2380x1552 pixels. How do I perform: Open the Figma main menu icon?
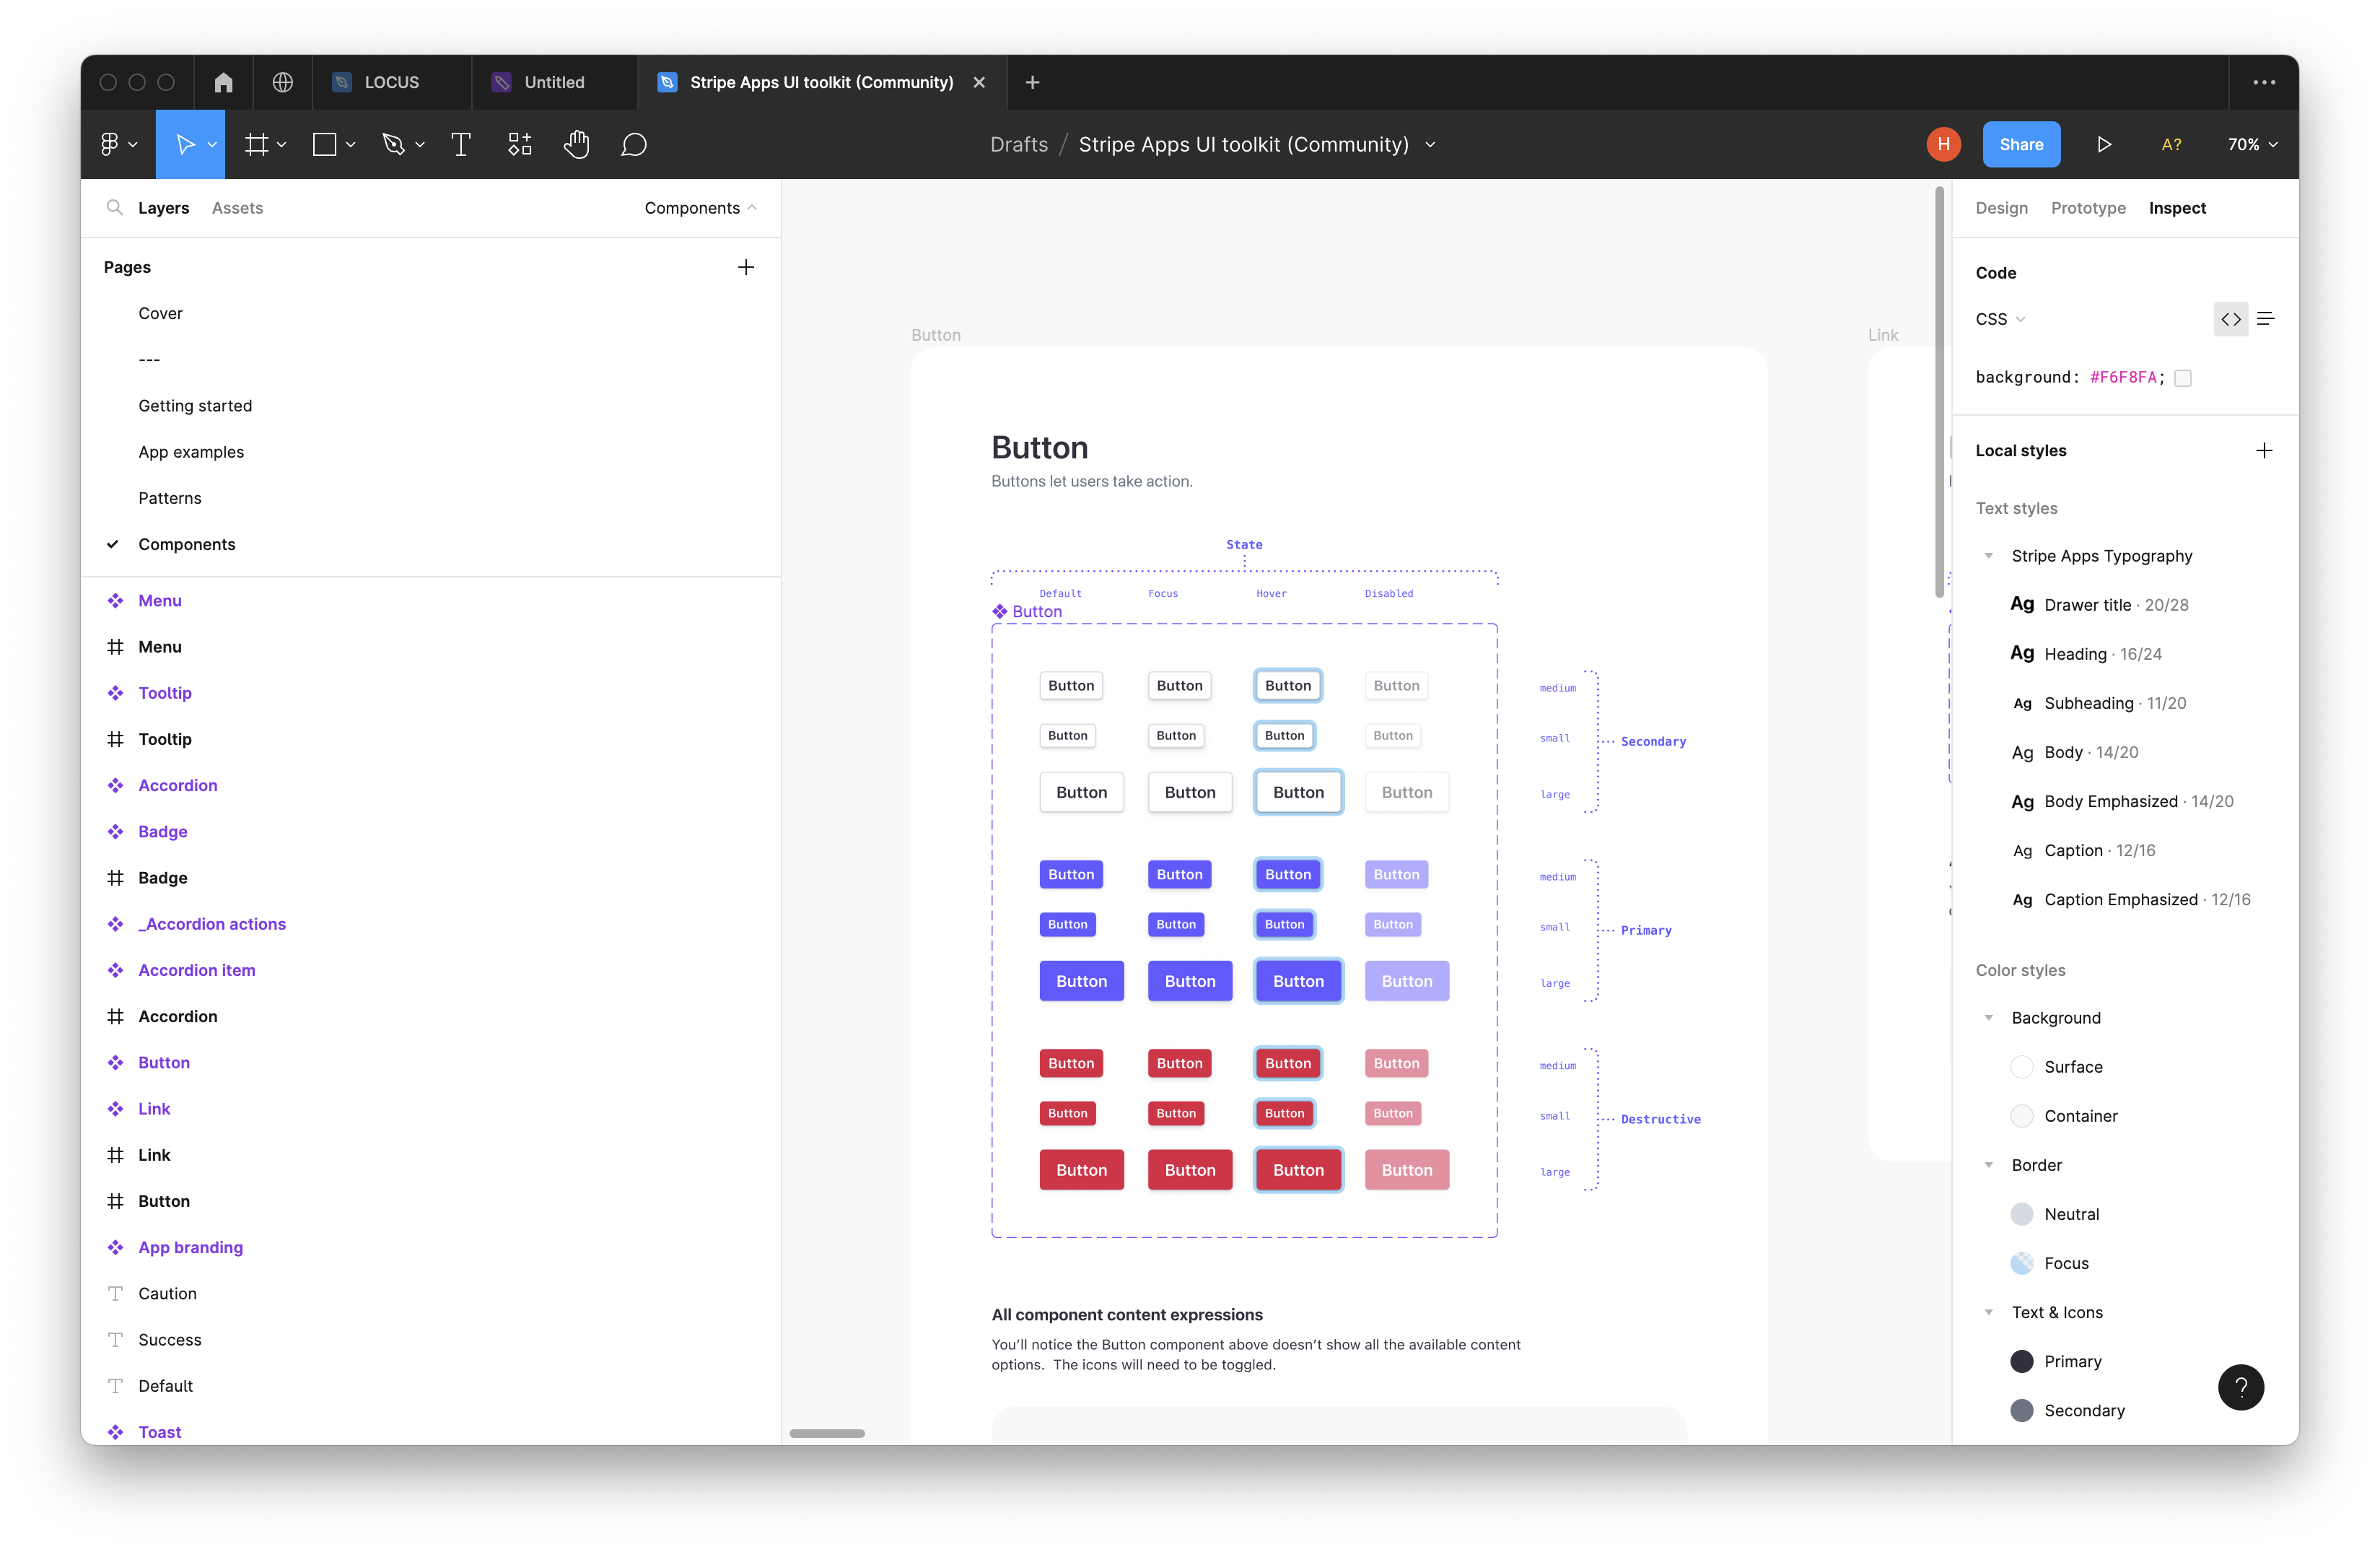pyautogui.click(x=110, y=145)
